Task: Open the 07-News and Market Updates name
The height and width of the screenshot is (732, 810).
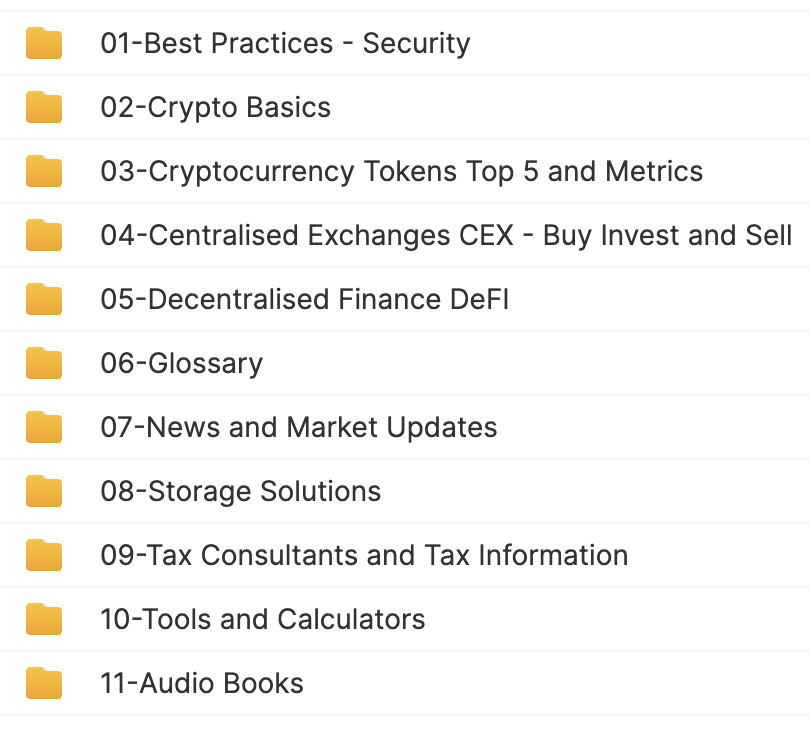Action: click(x=298, y=428)
